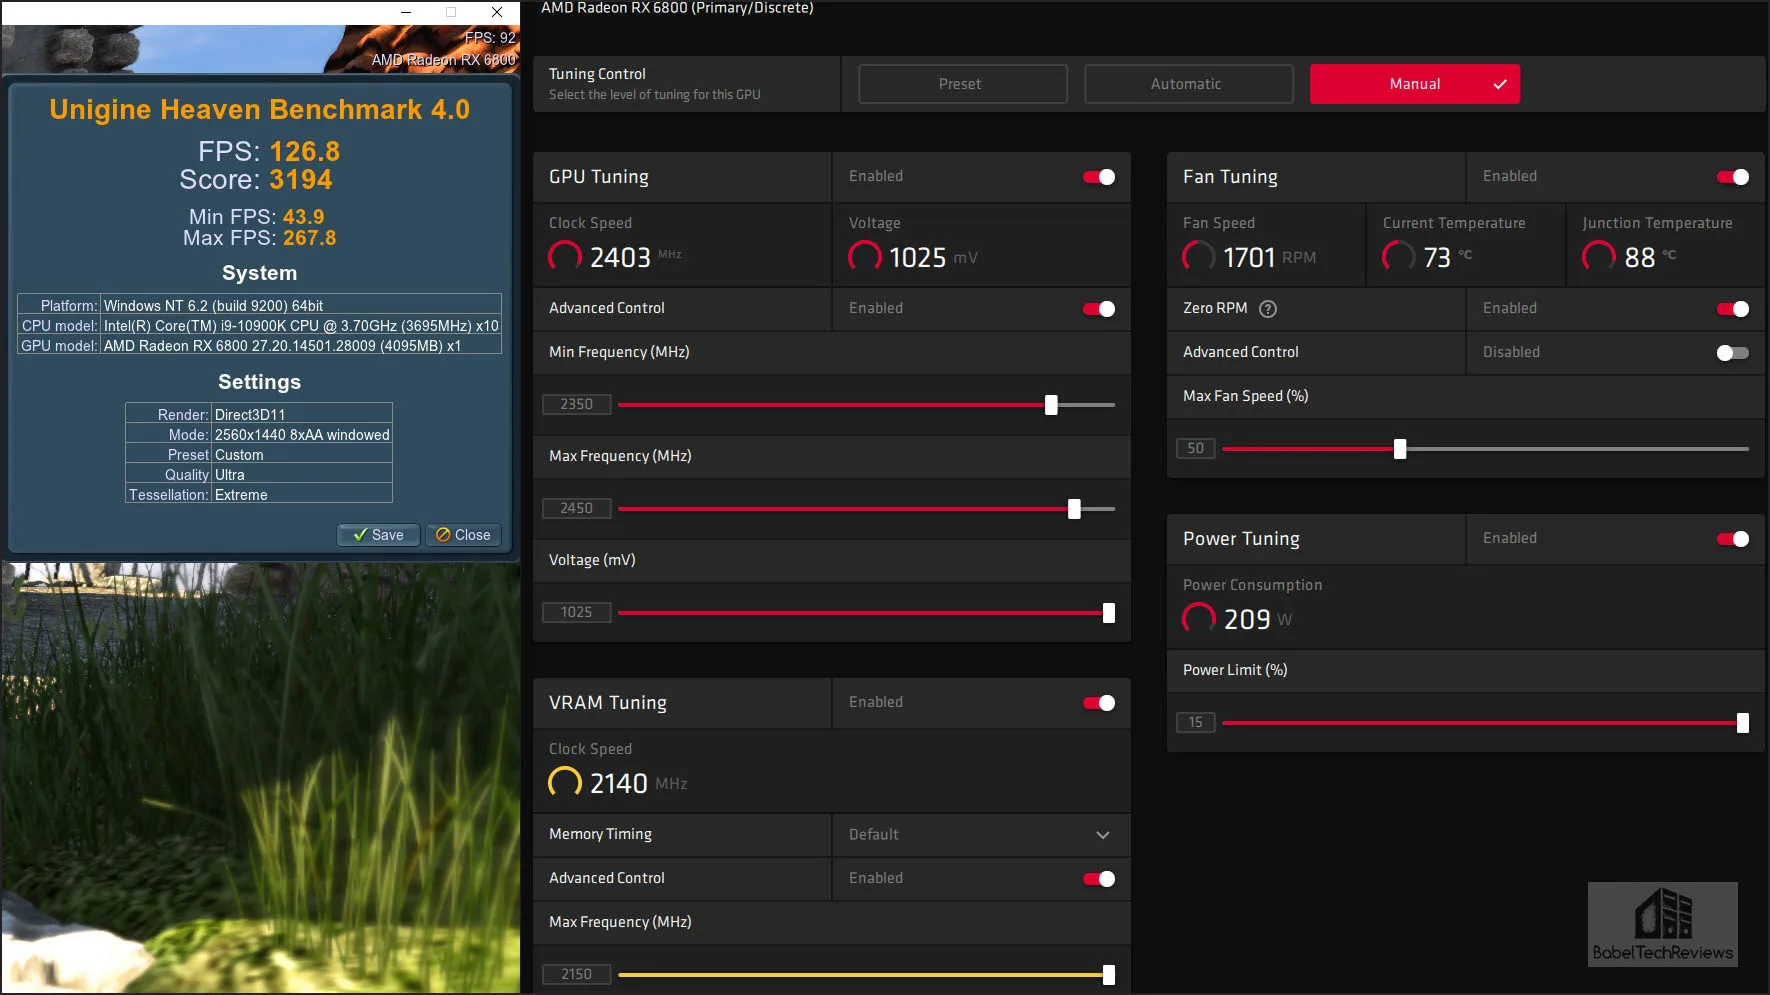This screenshot has width=1770, height=995.
Task: Close the Heaven Benchmark window
Action: tap(497, 12)
